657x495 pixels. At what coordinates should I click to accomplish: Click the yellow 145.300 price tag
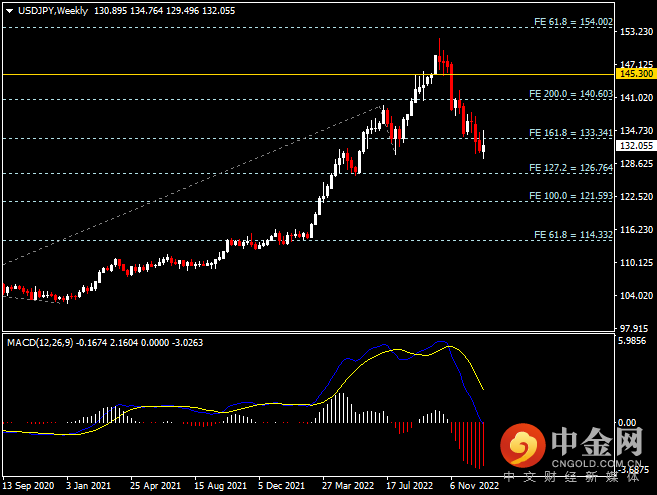pos(636,74)
